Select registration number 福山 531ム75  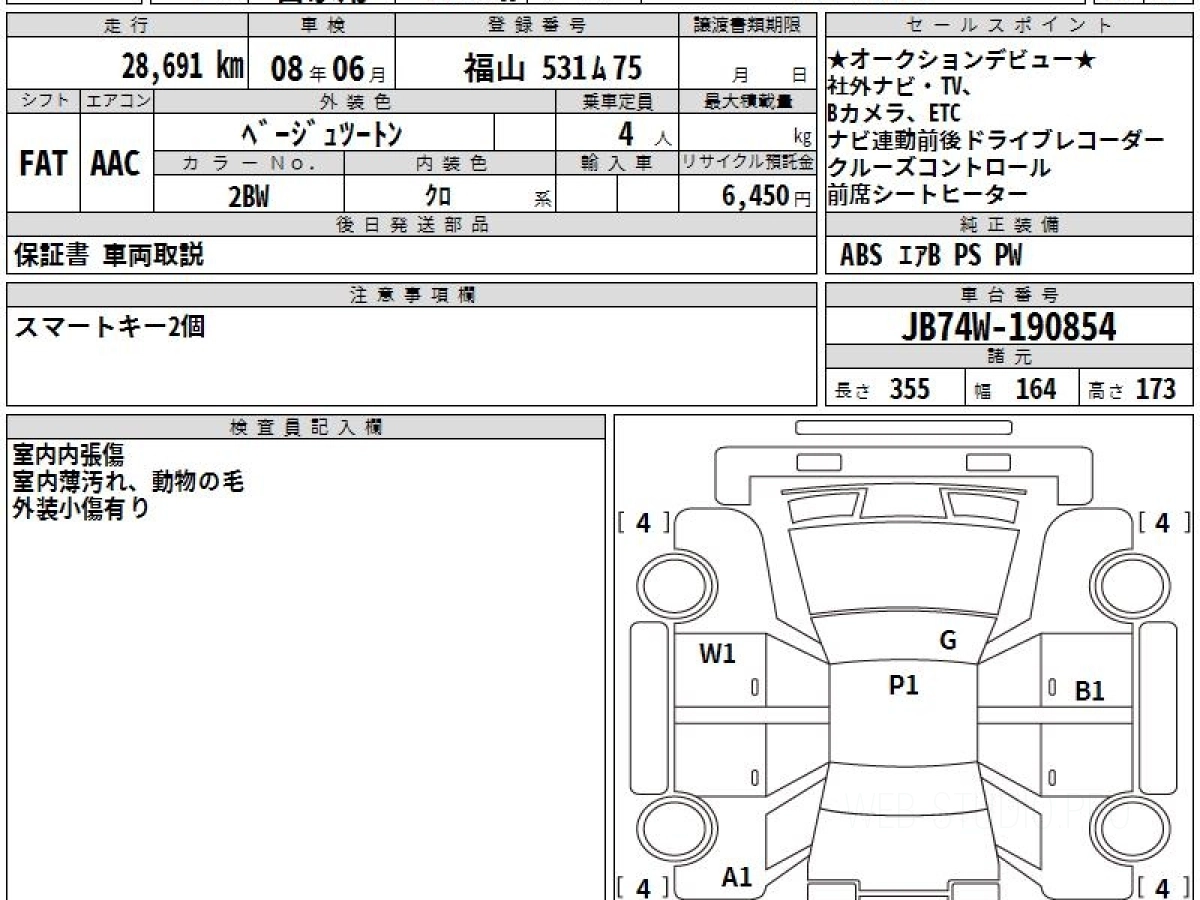click(552, 68)
